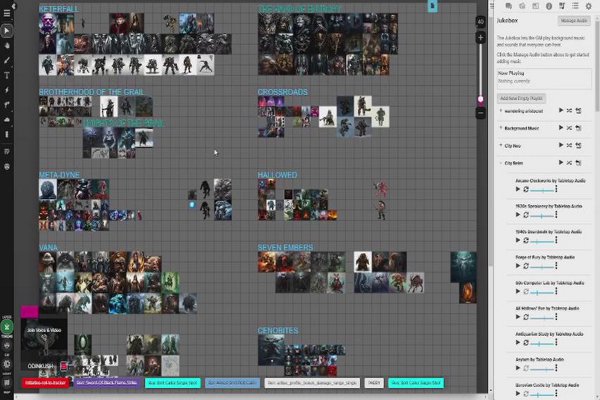Screen dimensions: 600x400
Task: Adjust volume slider for Arcane Clockworks
Action: point(542,190)
